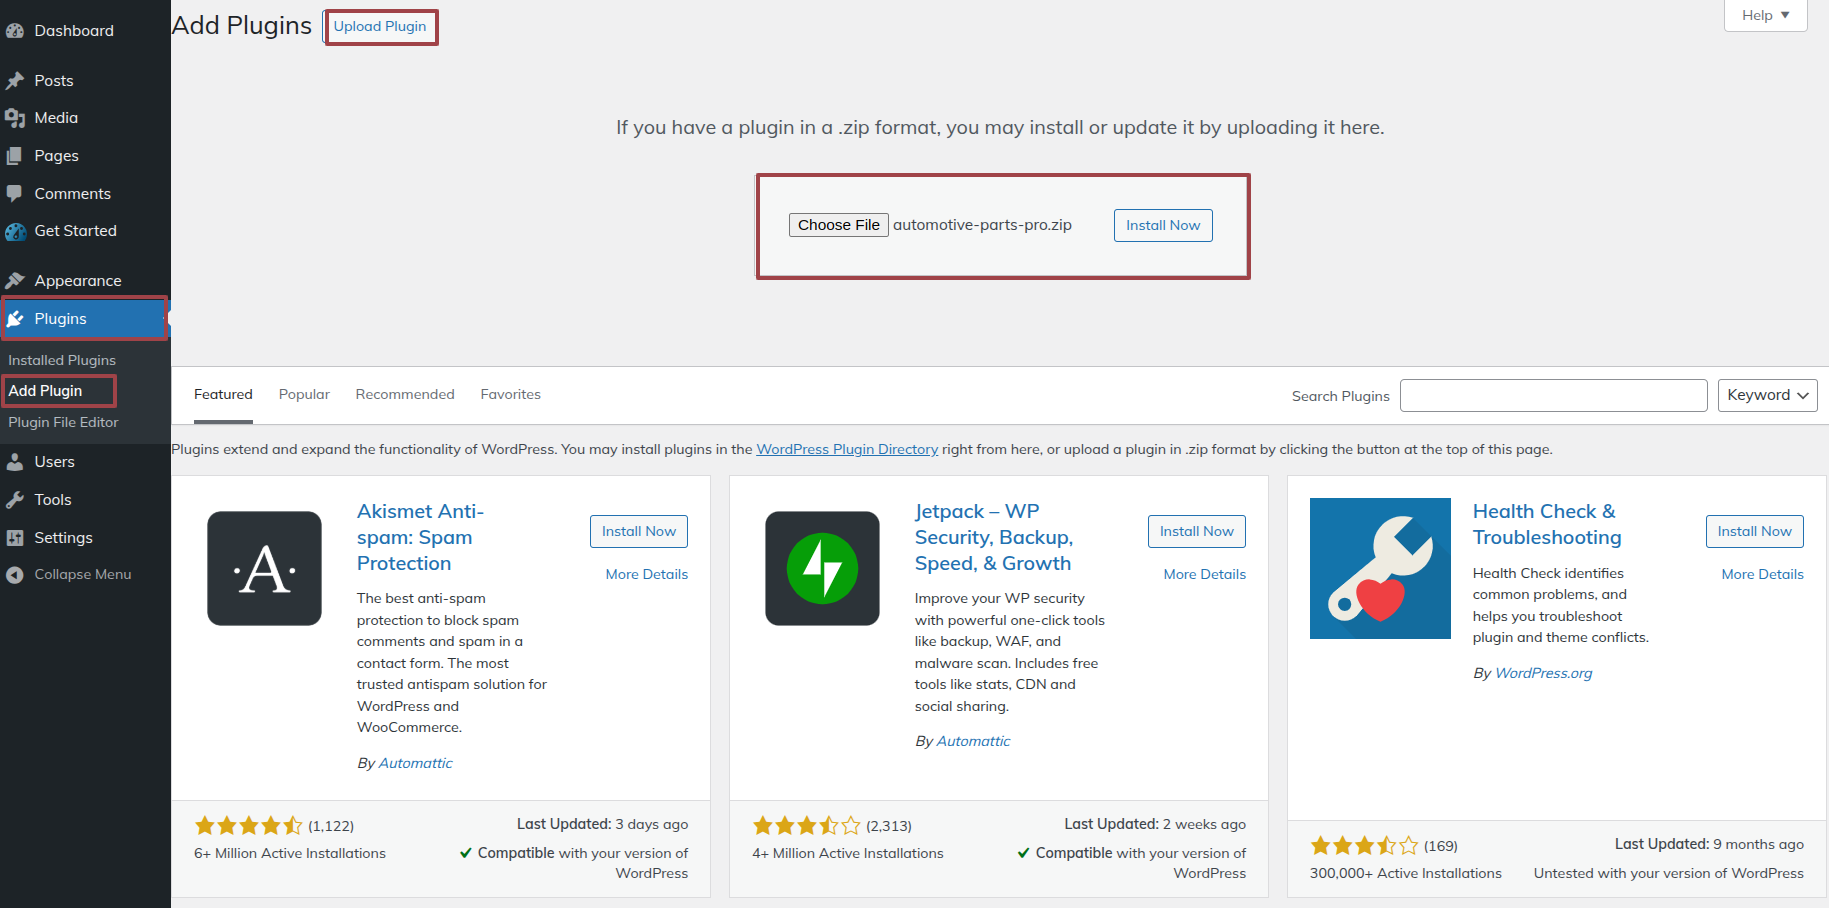
Task: Click the Comments speech bubble icon
Action: tap(15, 194)
